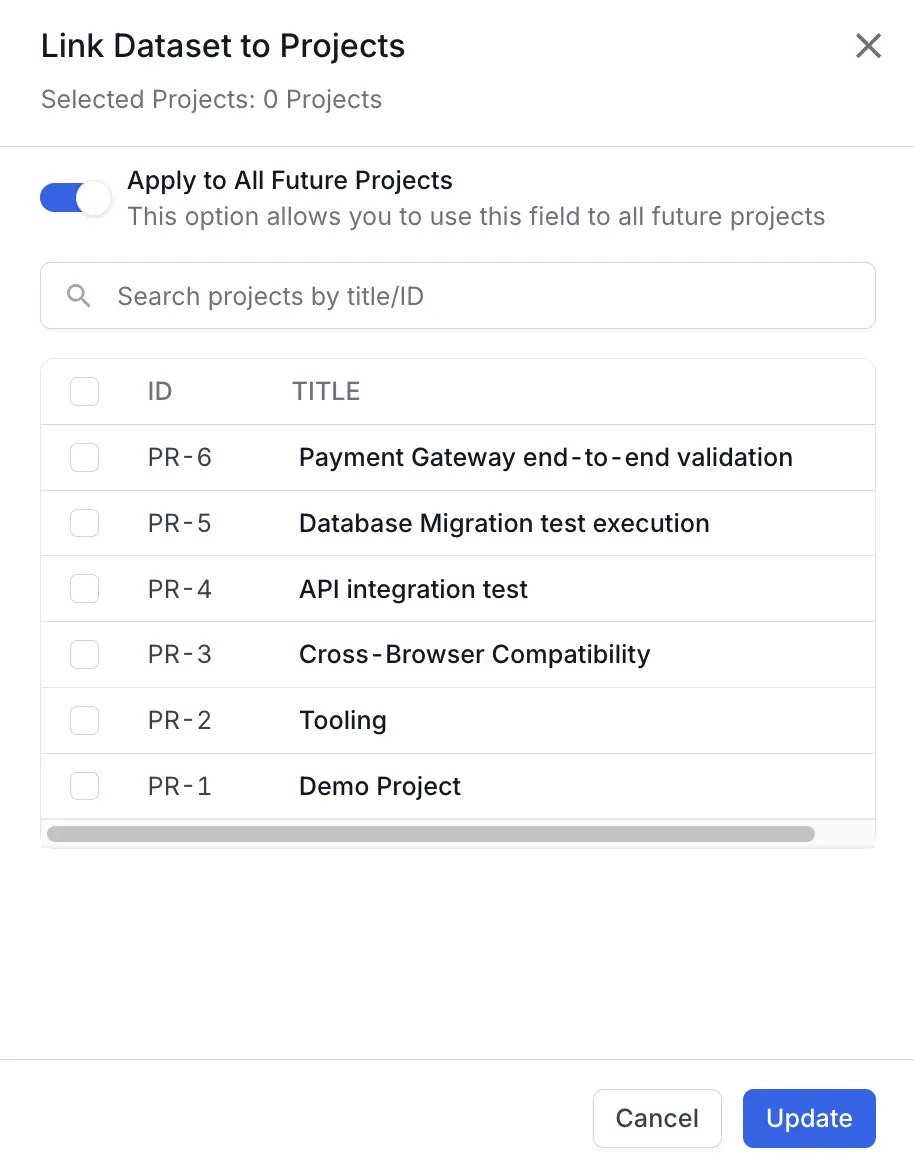Tick the PR-2 Tooling checkbox

click(85, 720)
